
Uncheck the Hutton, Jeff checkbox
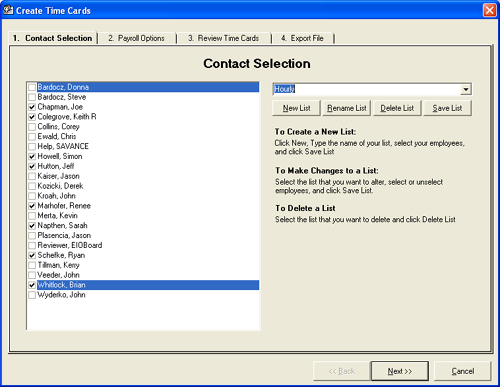32,166
